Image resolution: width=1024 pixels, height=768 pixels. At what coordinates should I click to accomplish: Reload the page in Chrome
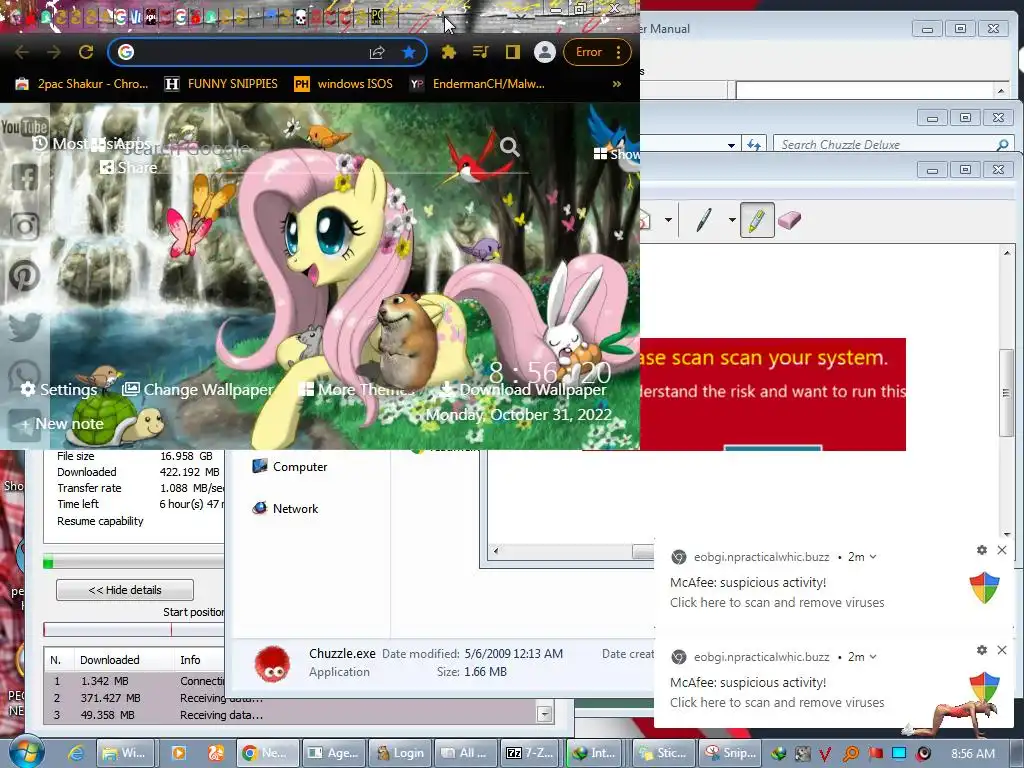(x=86, y=52)
